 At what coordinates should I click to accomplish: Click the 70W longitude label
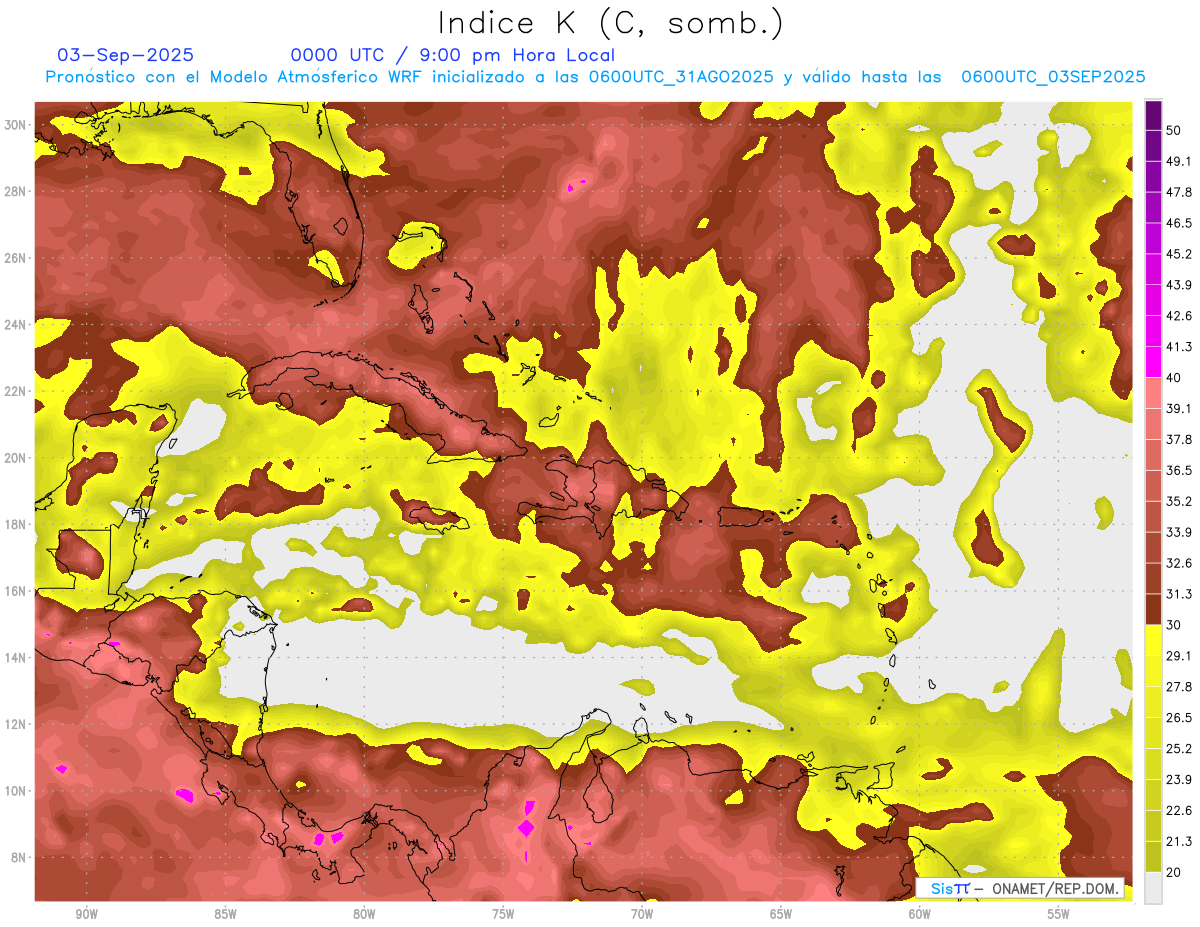(642, 914)
